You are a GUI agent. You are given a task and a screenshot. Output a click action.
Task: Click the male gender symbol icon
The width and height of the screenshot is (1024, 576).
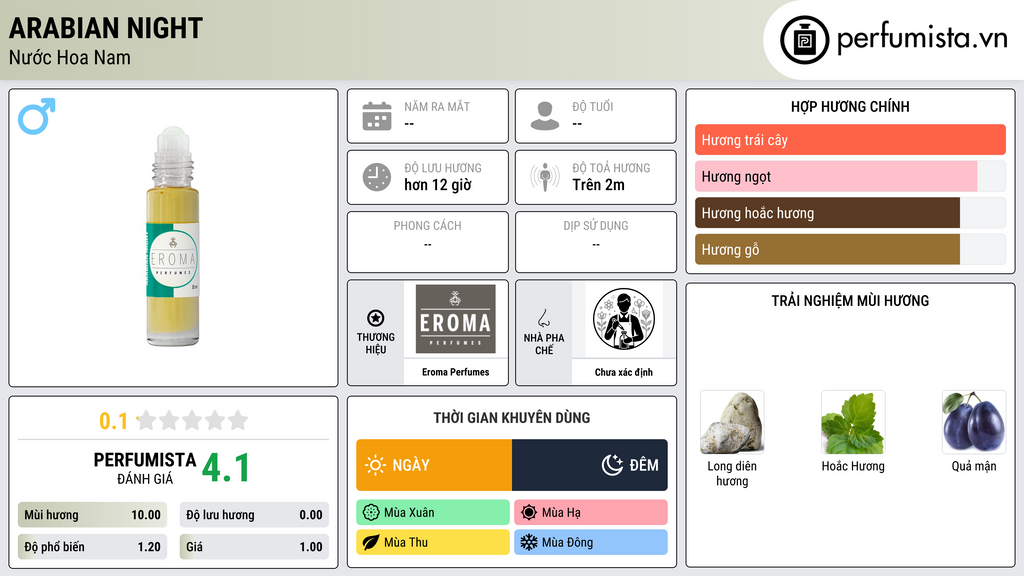(37, 116)
